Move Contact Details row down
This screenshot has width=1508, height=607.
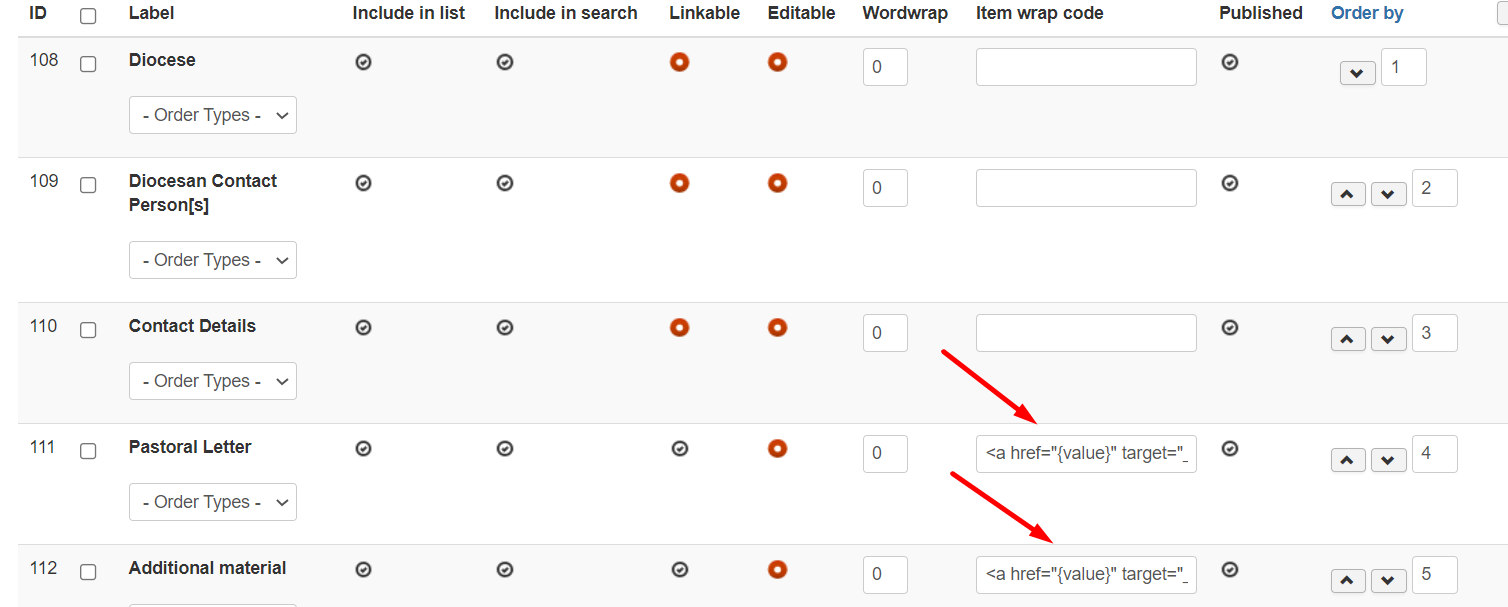pos(1388,339)
